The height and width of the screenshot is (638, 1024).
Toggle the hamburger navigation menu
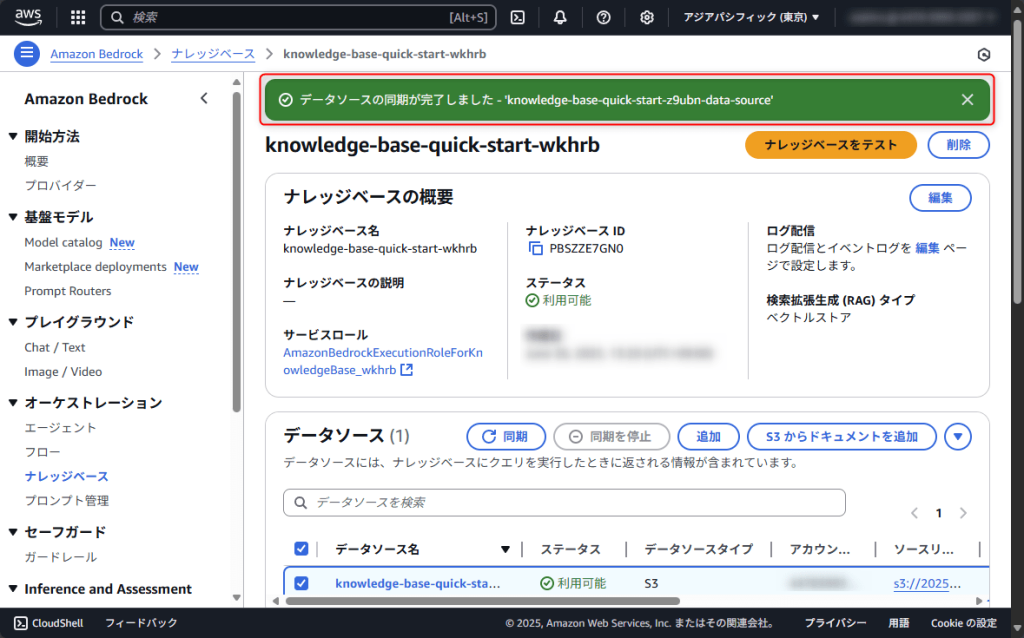click(x=27, y=54)
